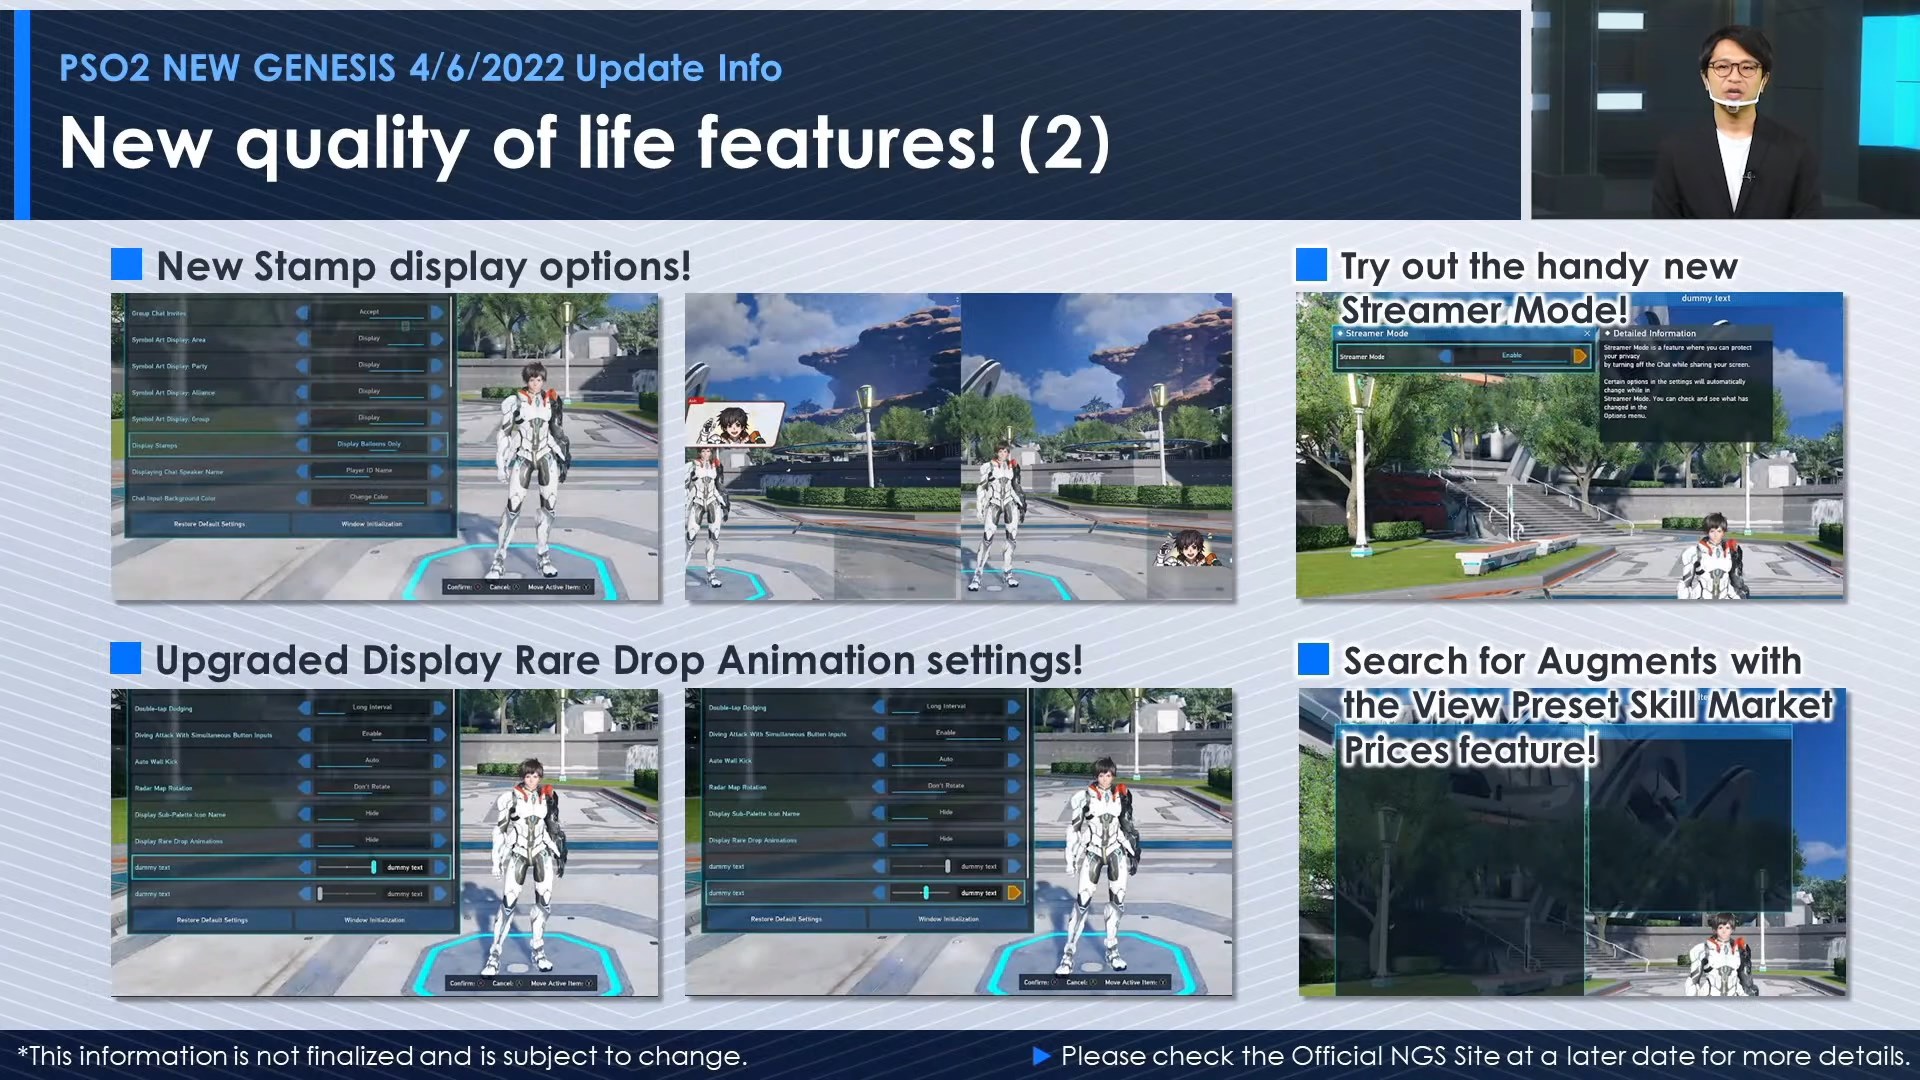Click the small stamp image beside the character
1920x1080 pixels.
pyautogui.click(x=1189, y=548)
